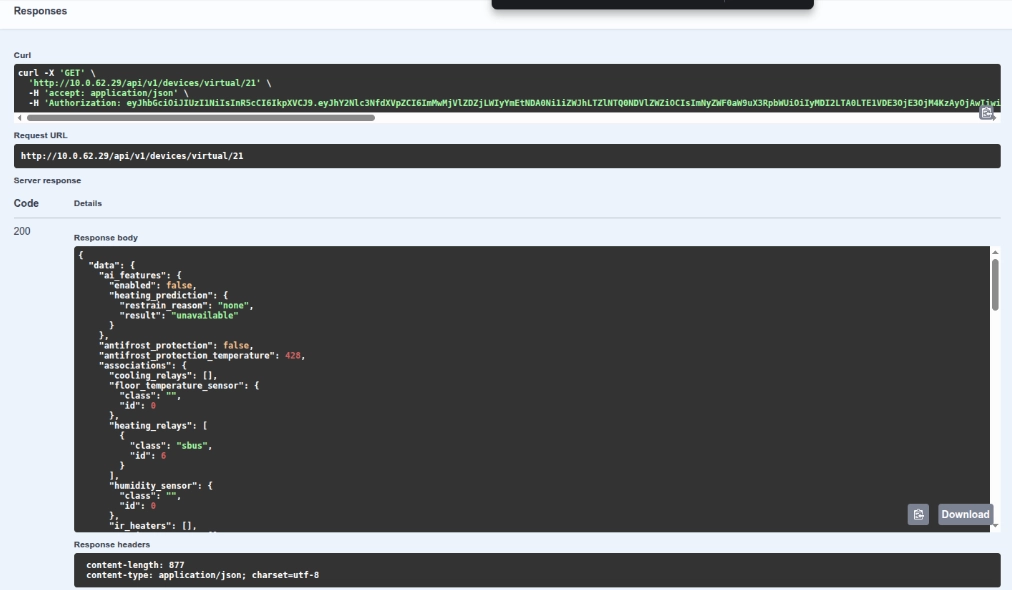1012x590 pixels.
Task: Click the response body scroll-down arrow
Action: point(995,526)
